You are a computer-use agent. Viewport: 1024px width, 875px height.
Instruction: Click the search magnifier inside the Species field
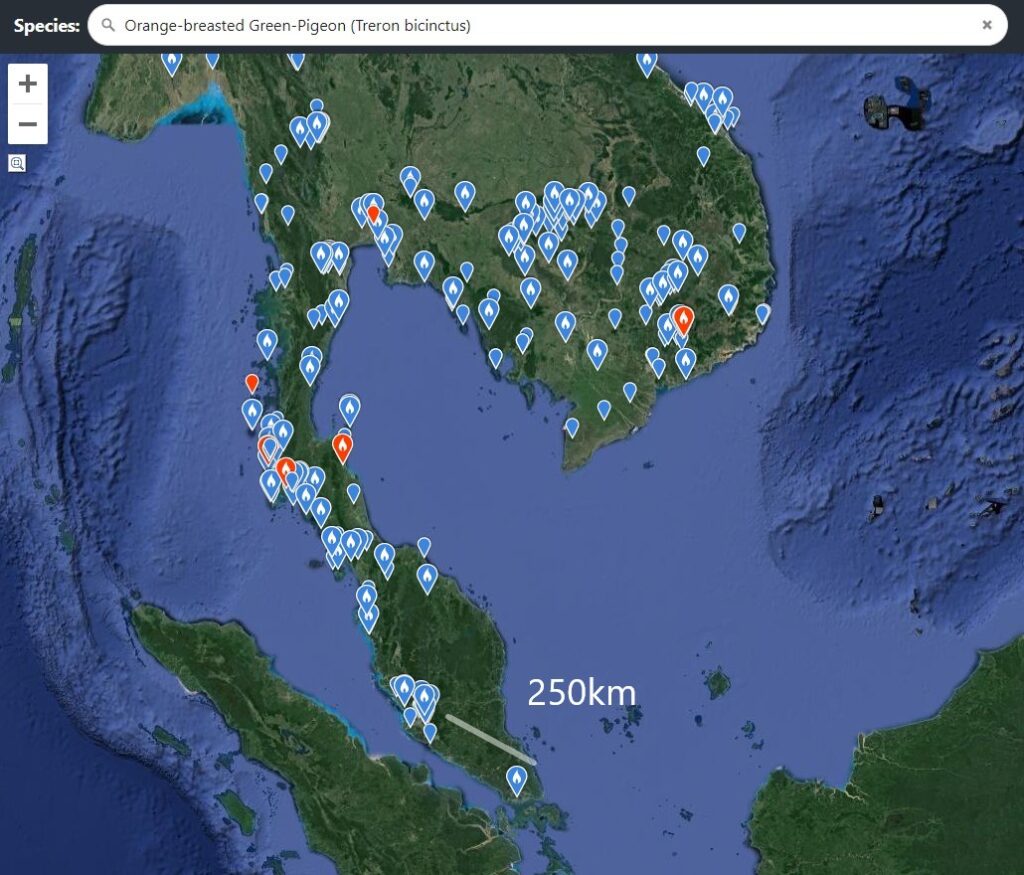coord(109,25)
